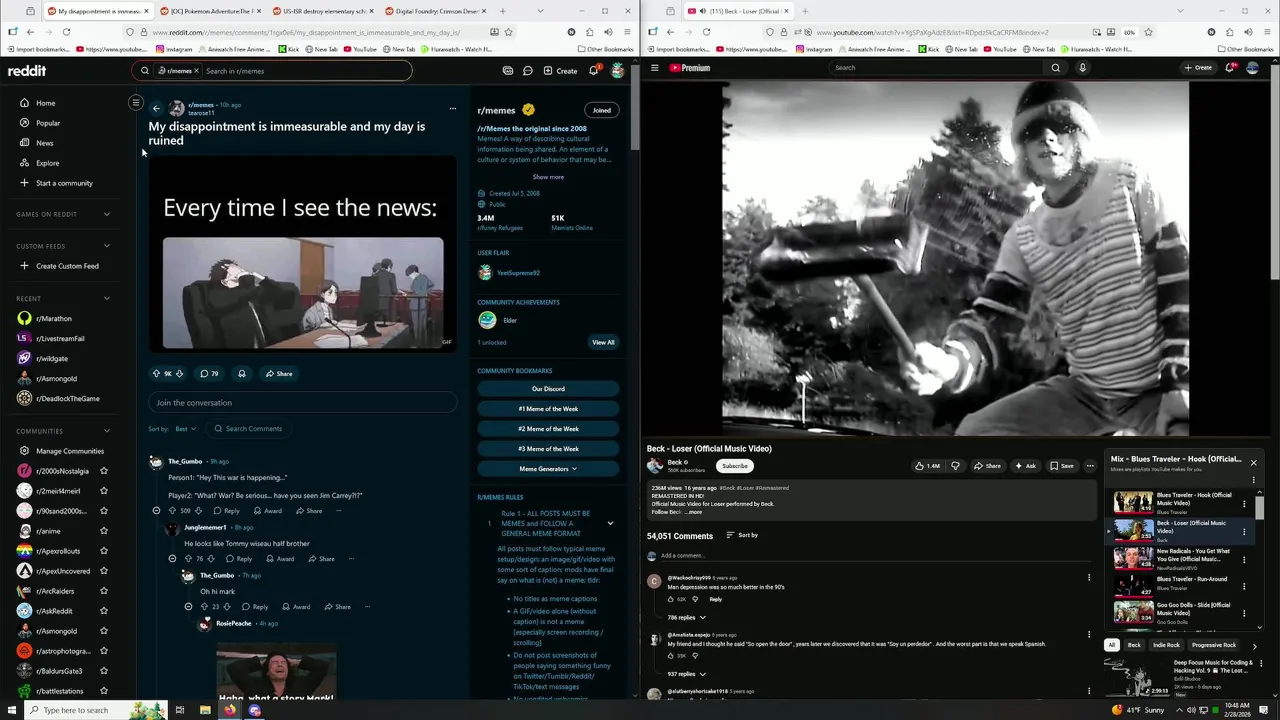Image resolution: width=1280 pixels, height=720 pixels.
Task: Click YouTube search magnifier button
Action: click(x=1055, y=68)
